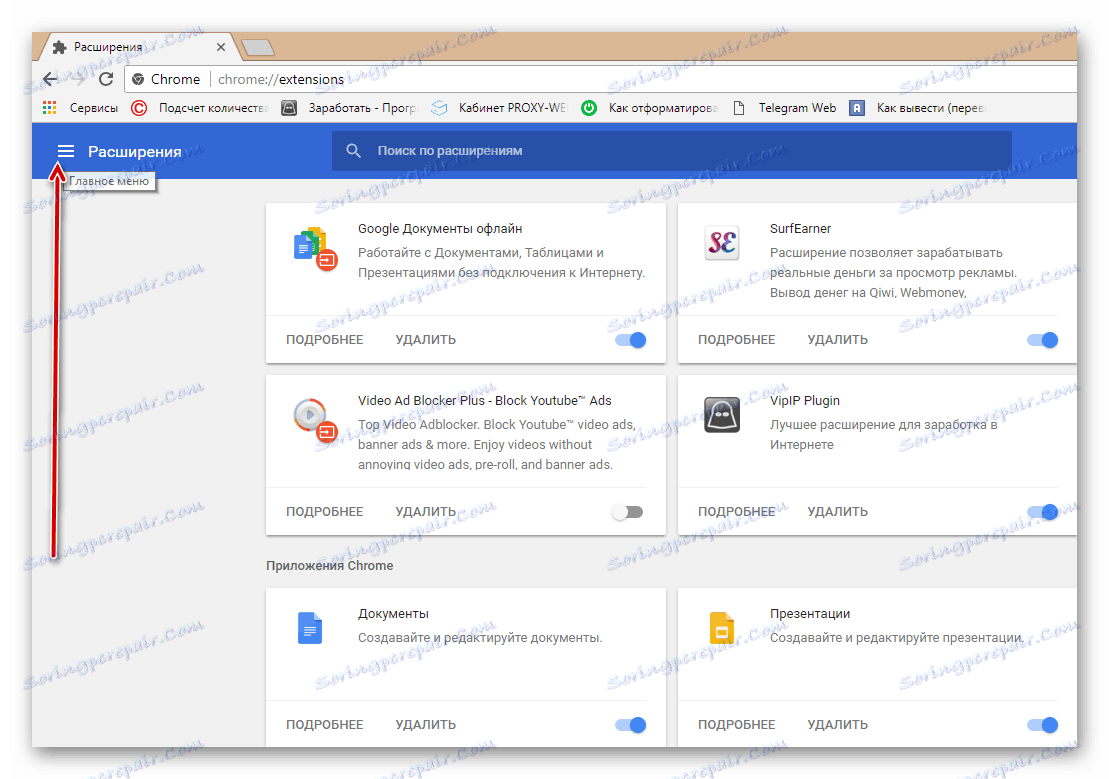Toggle off the Презентации app

click(1043, 725)
